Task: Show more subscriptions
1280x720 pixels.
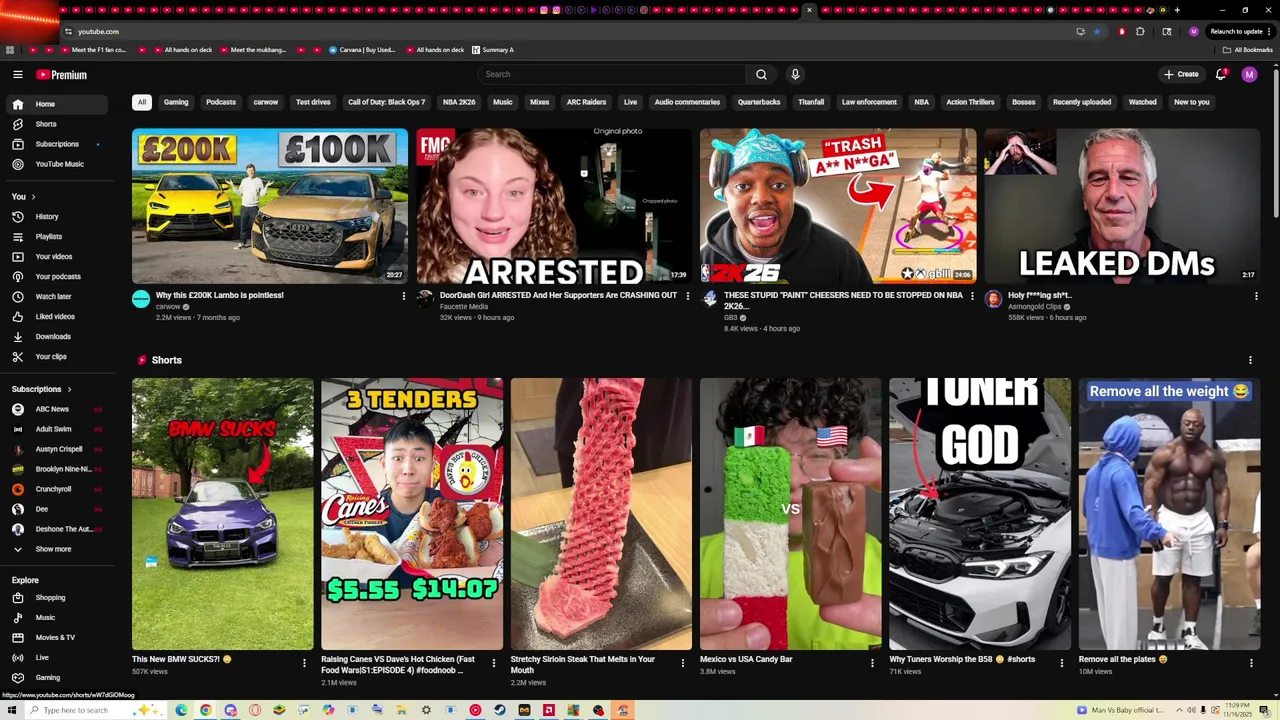Action: click(x=58, y=549)
